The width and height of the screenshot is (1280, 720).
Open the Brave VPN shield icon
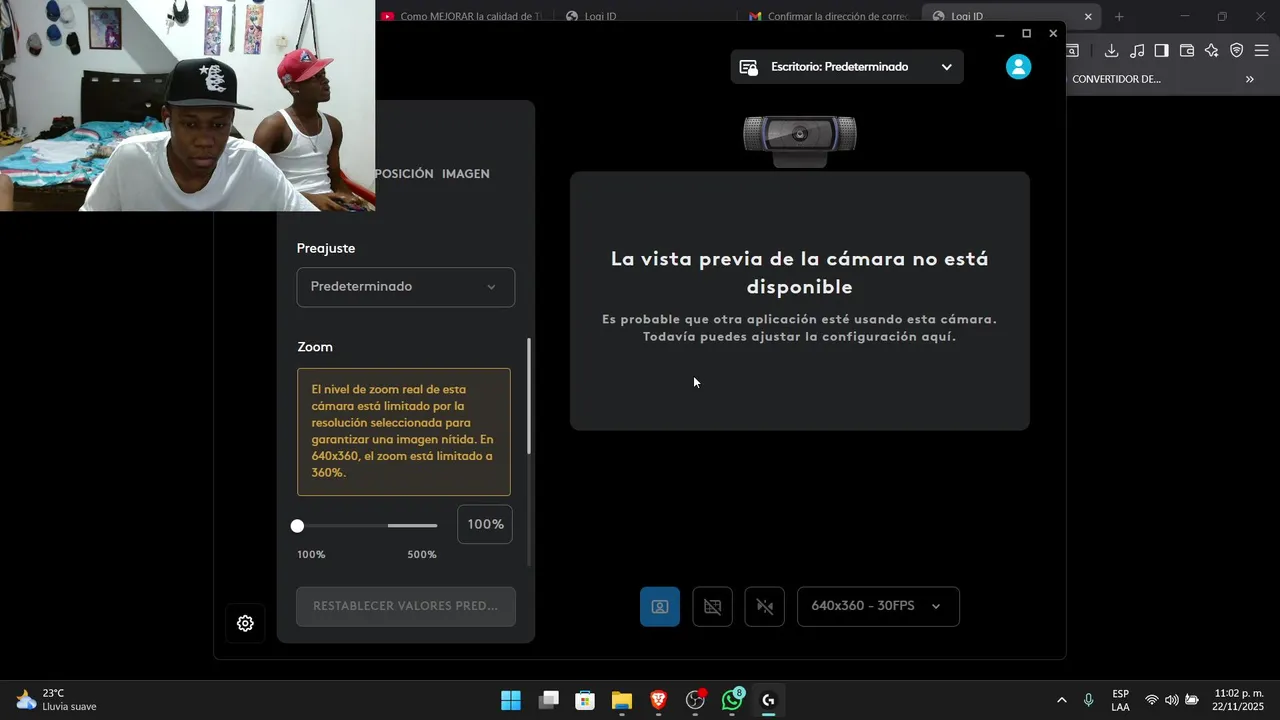[1237, 51]
